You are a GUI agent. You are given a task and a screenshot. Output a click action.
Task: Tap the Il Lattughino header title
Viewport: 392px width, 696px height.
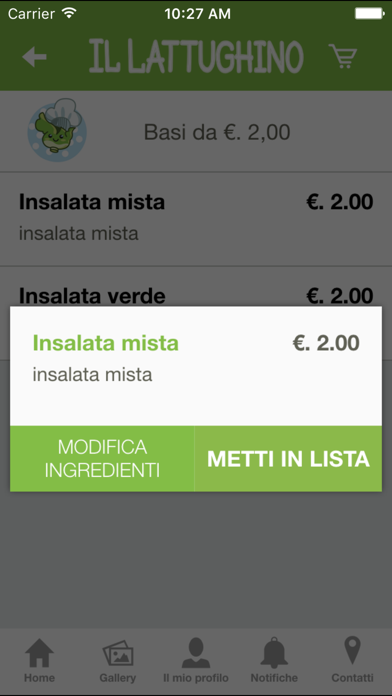[196, 57]
